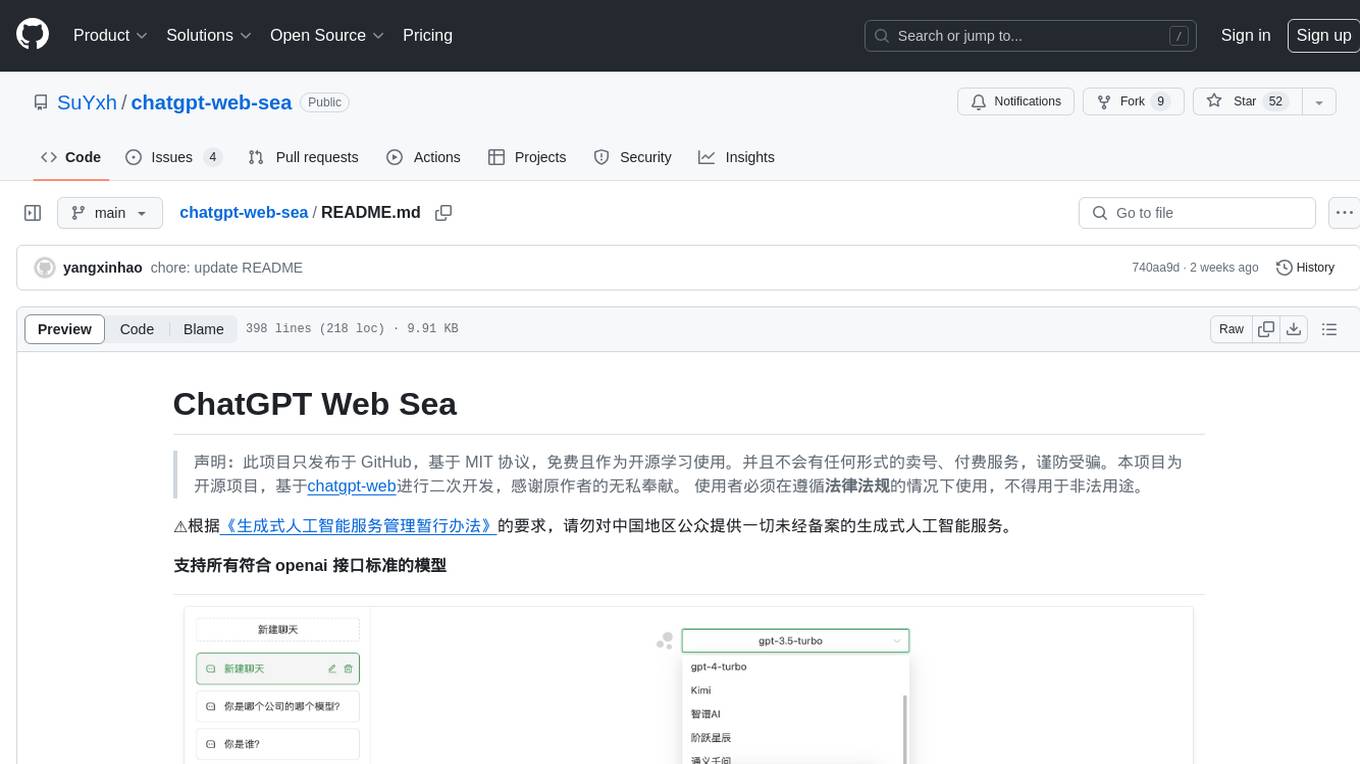Focus the Search or jump to field
Screen dimensions: 1360x764
tap(1031, 35)
